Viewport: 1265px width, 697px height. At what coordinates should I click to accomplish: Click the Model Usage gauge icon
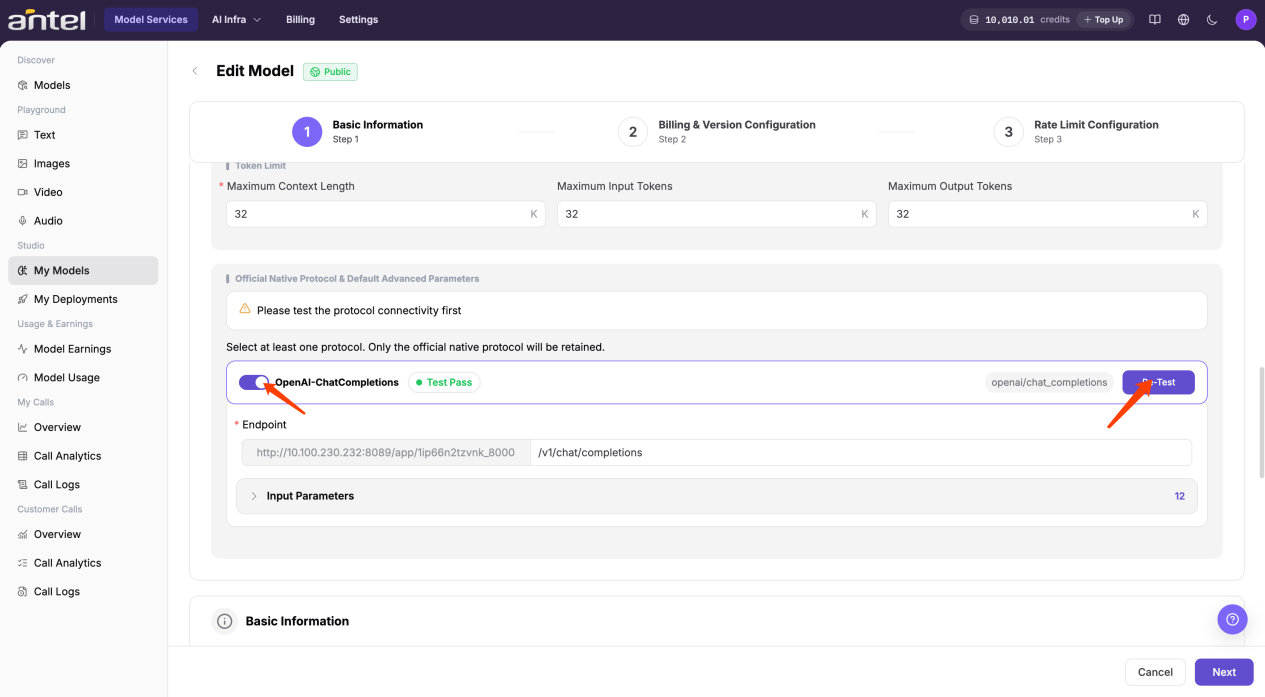point(23,377)
